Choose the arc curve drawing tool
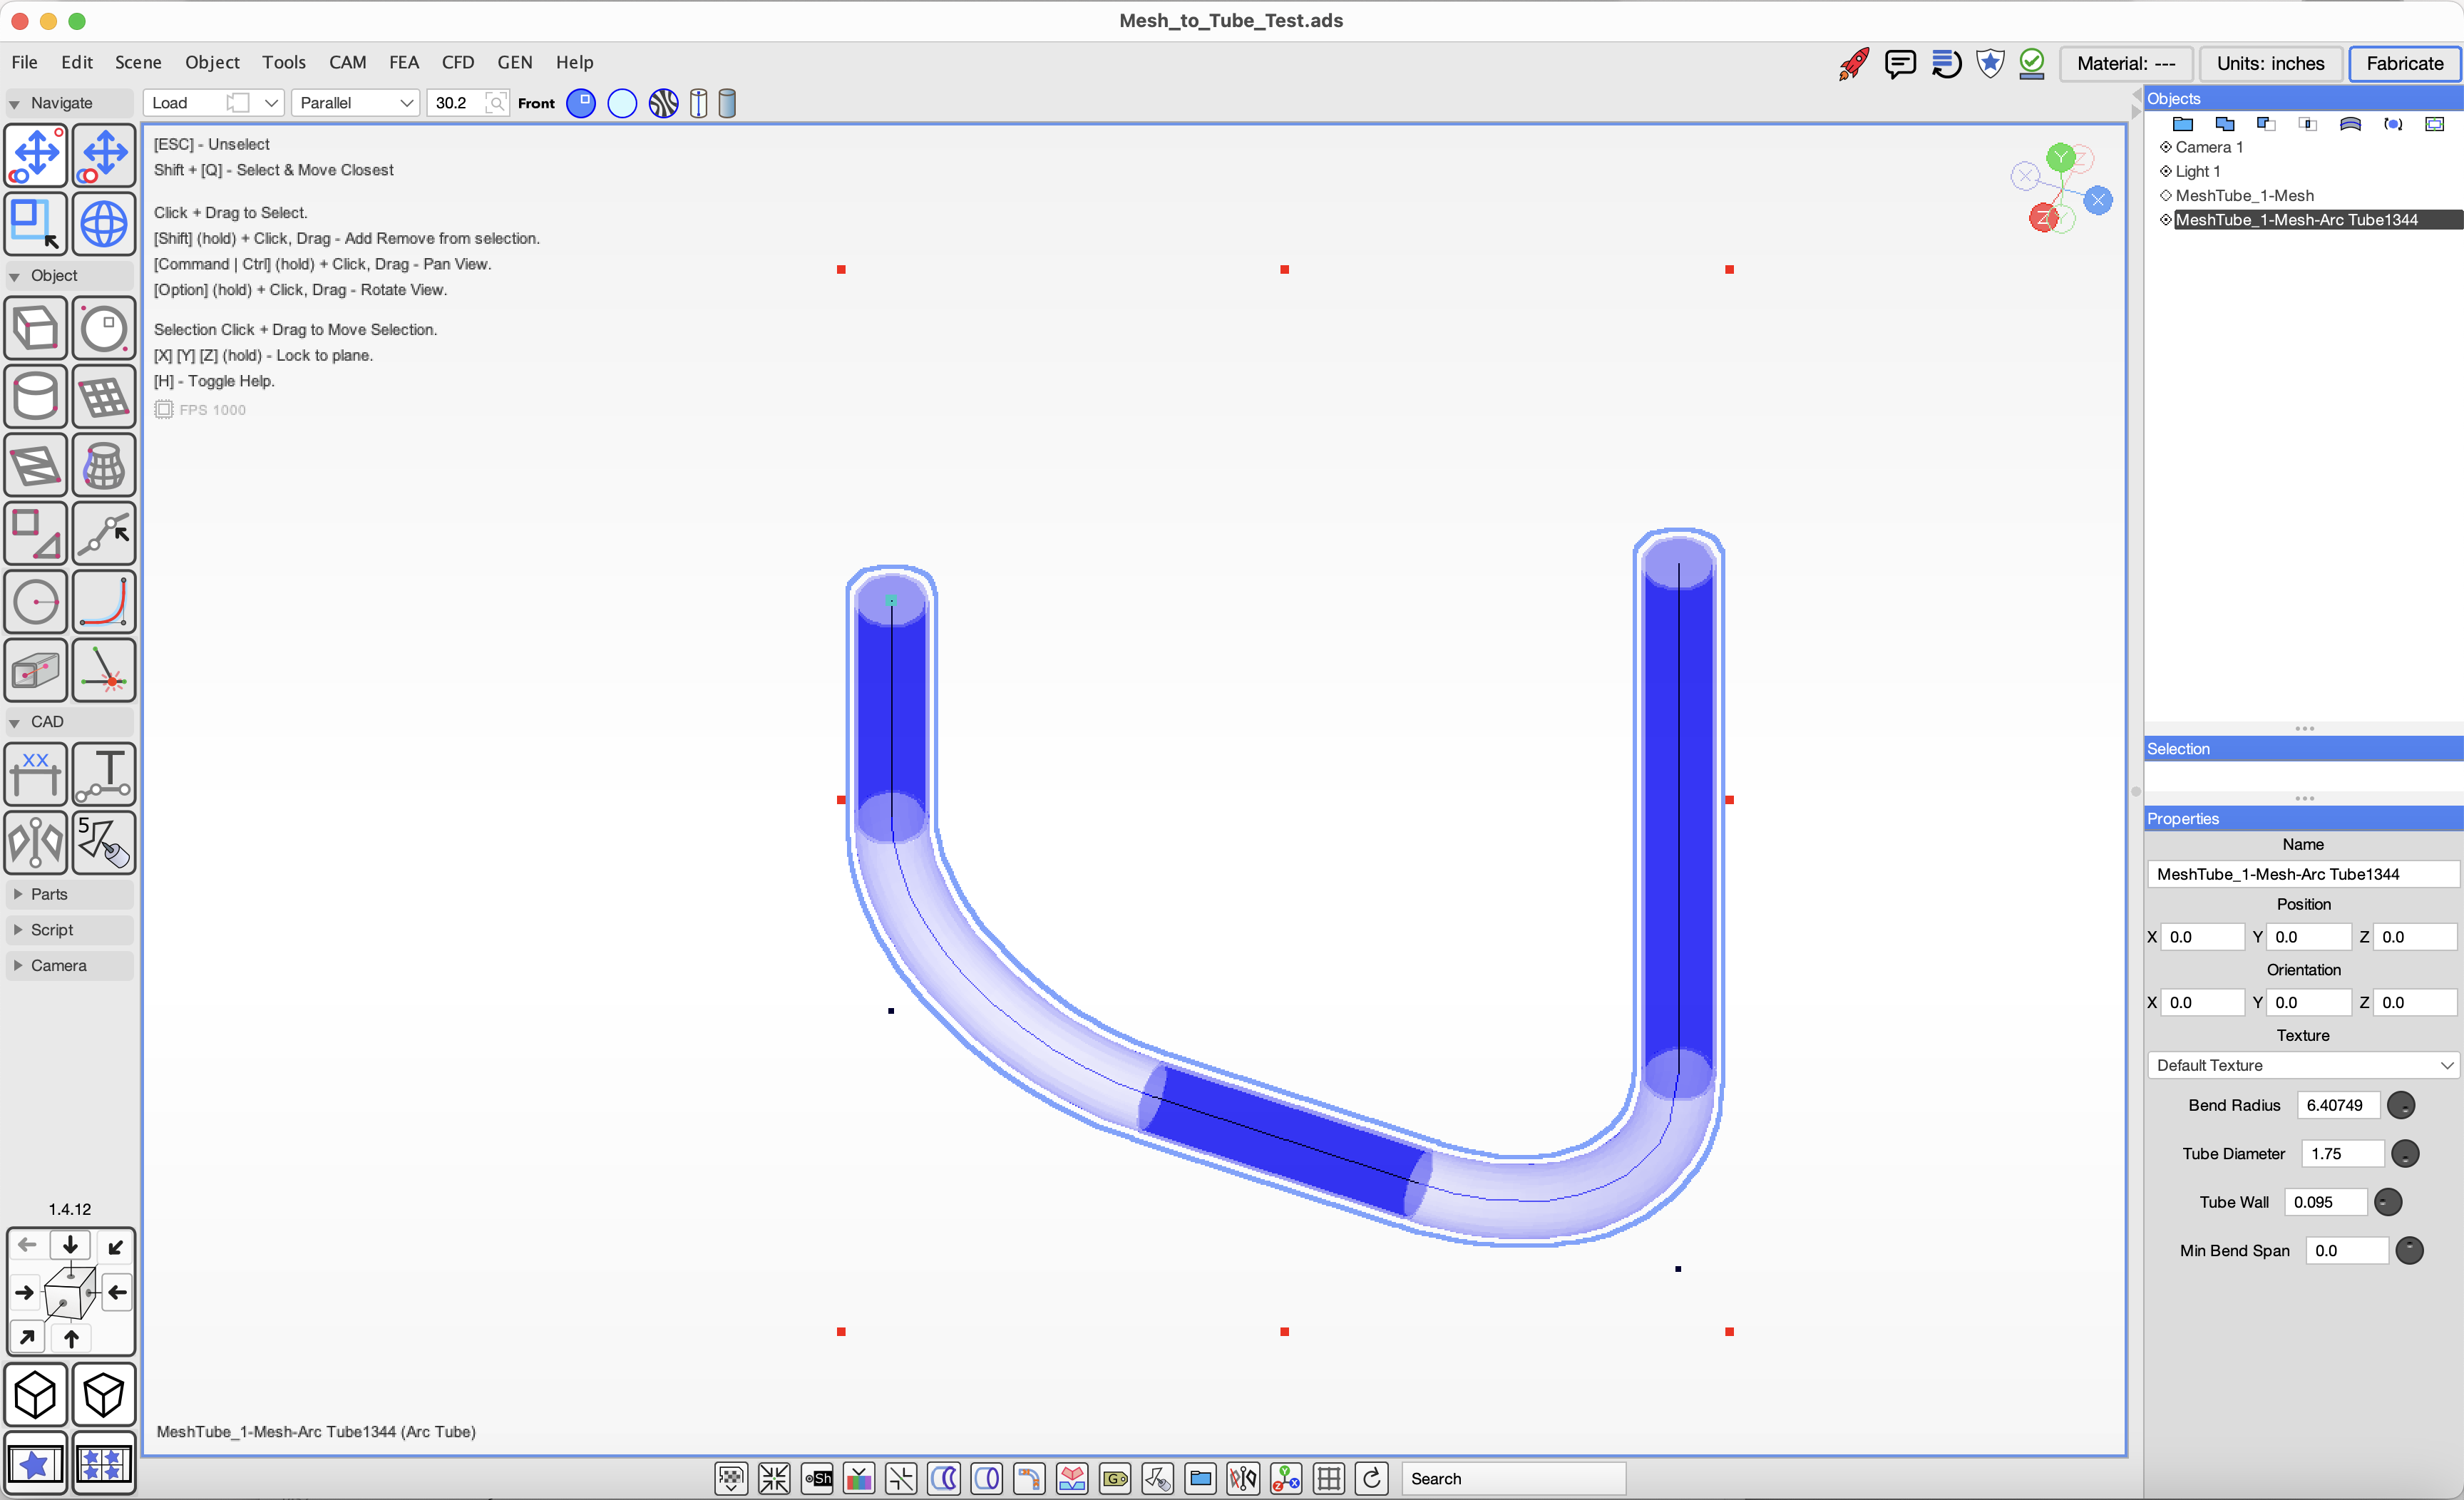This screenshot has height=1500, width=2464. (x=104, y=602)
